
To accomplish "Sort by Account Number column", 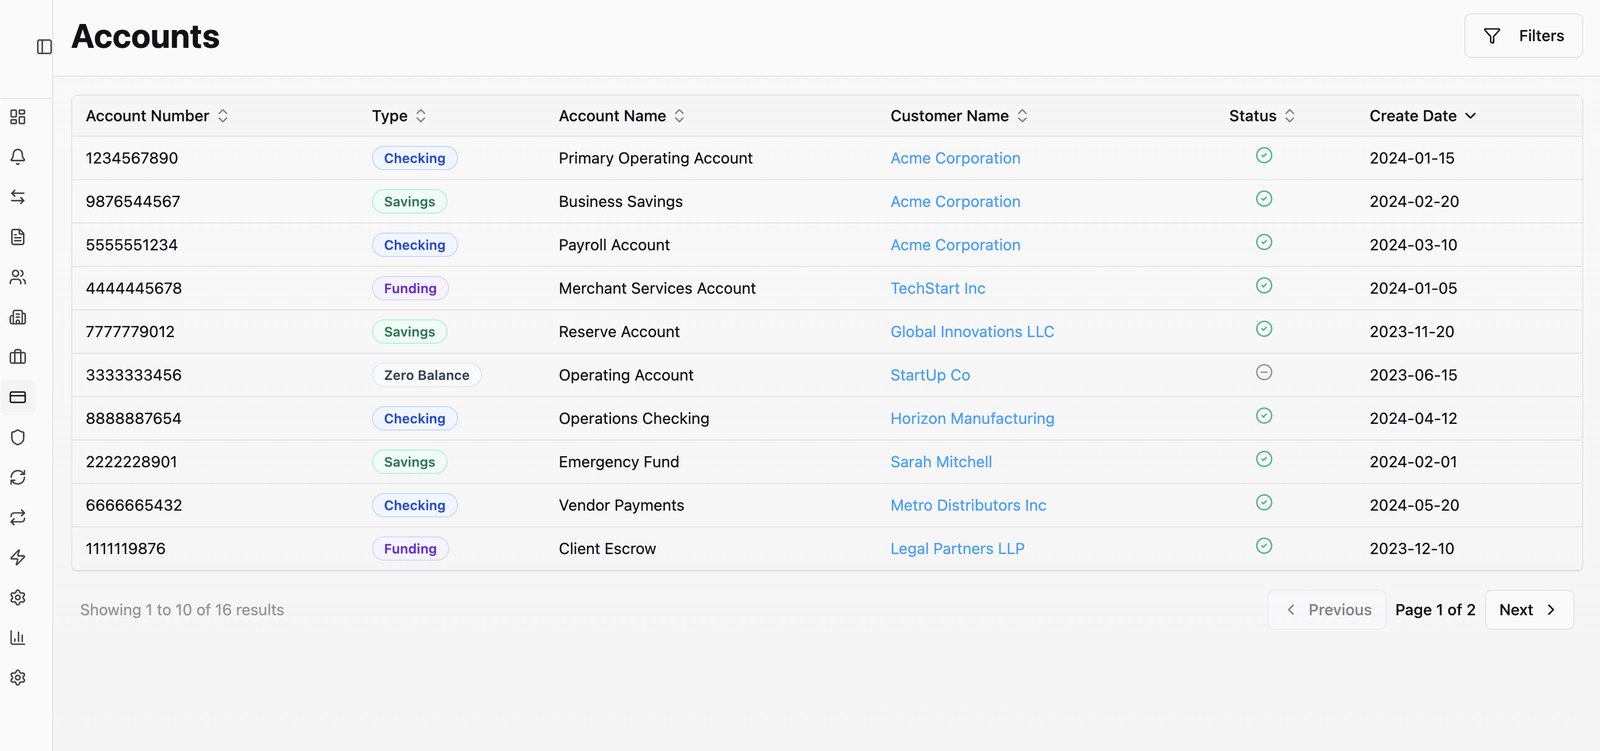I will 157,116.
